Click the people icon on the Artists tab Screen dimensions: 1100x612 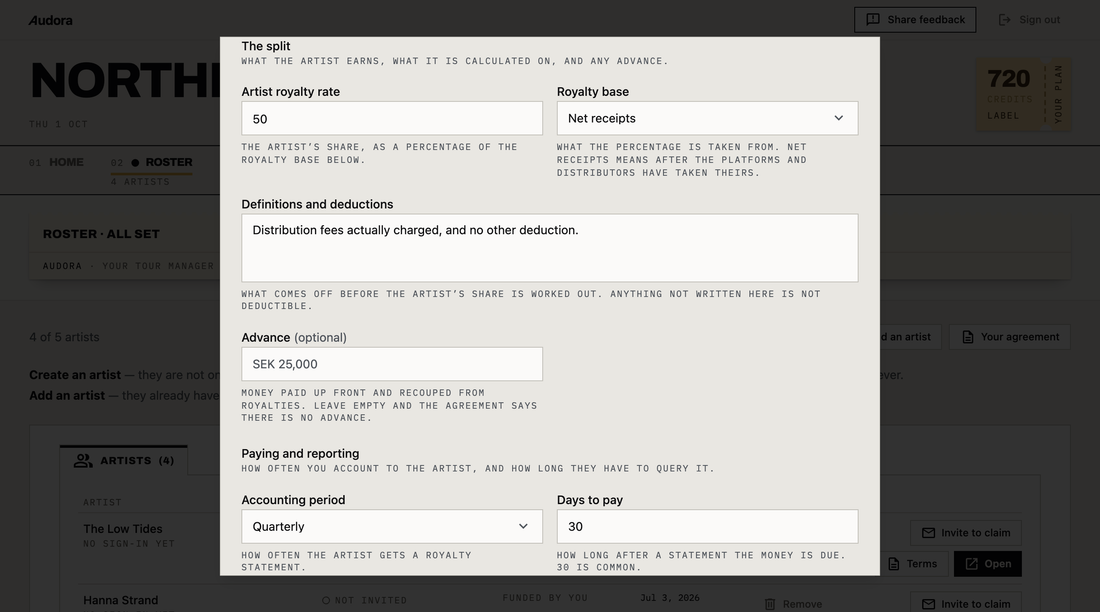point(83,460)
